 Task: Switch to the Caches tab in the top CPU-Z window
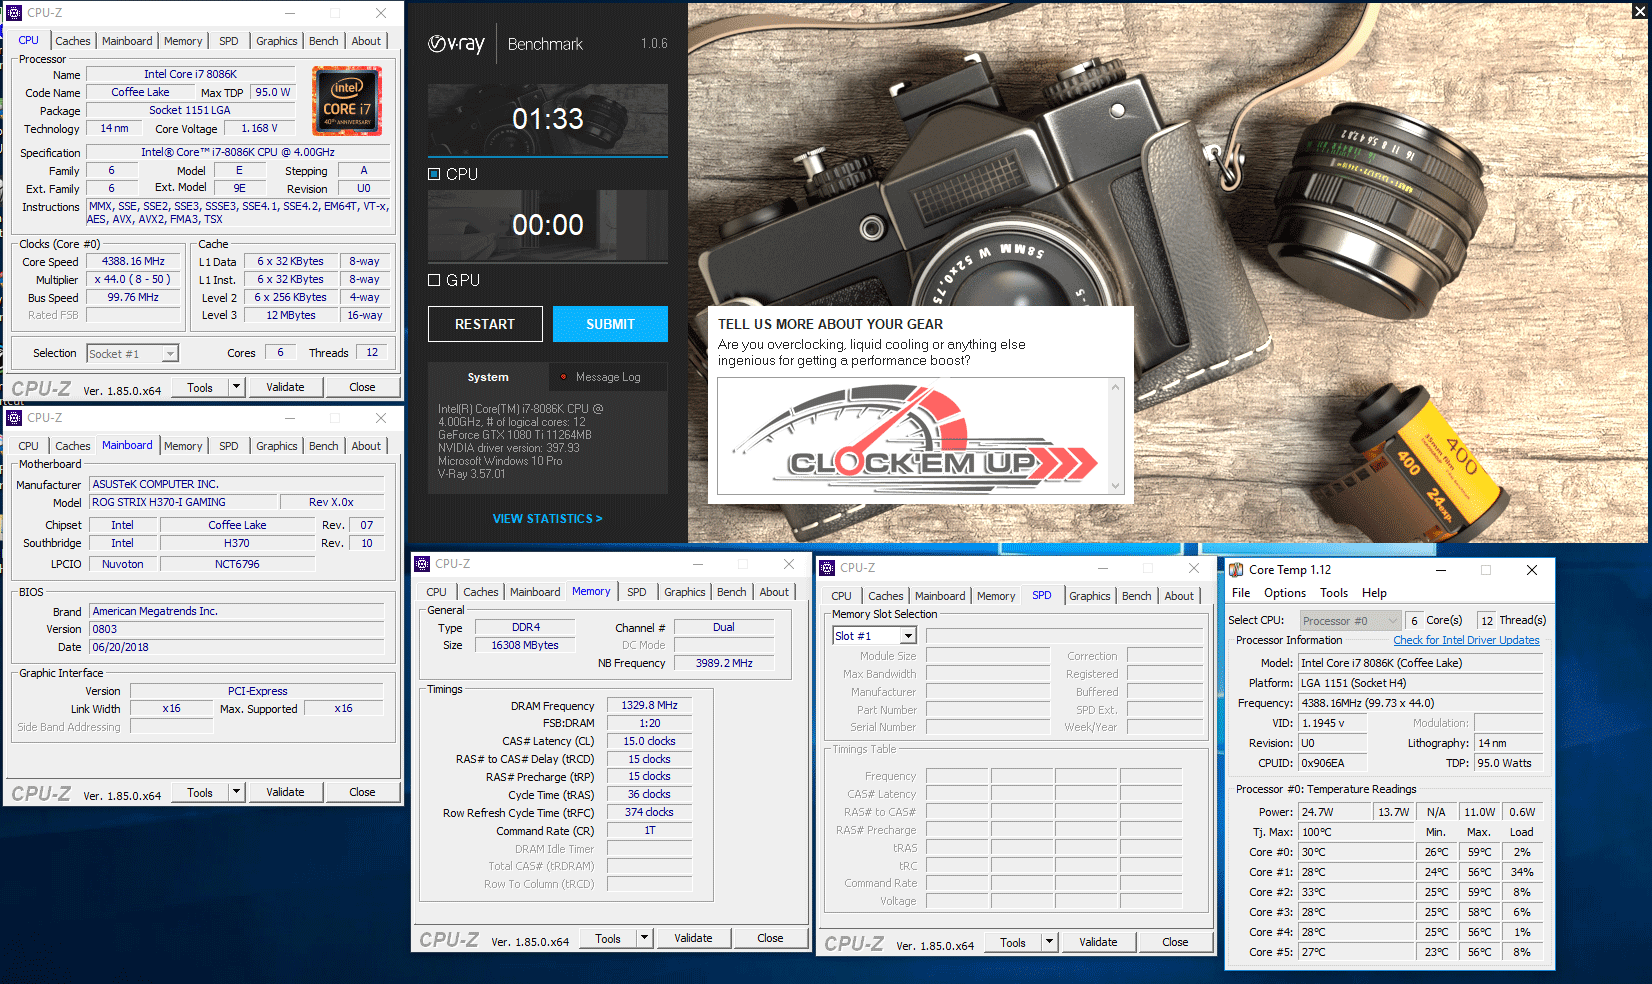pyautogui.click(x=73, y=41)
